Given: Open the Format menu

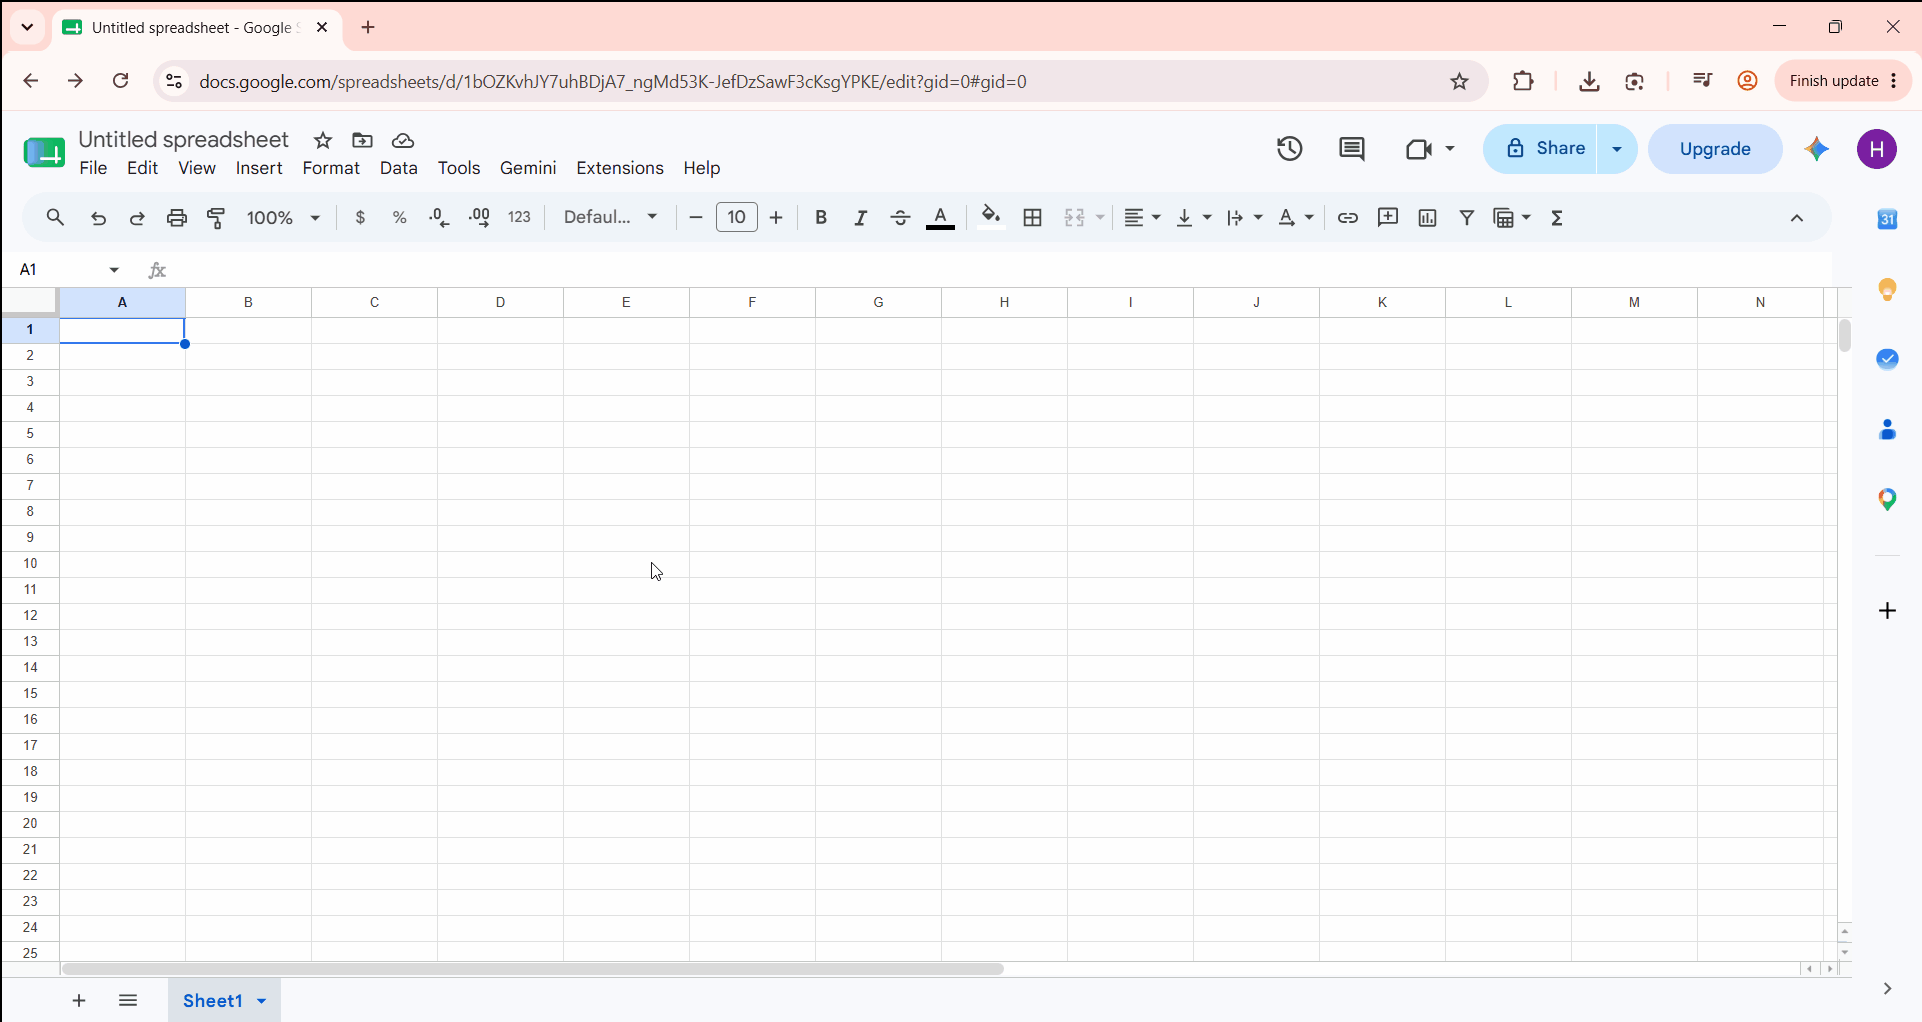Looking at the screenshot, I should pyautogui.click(x=331, y=168).
